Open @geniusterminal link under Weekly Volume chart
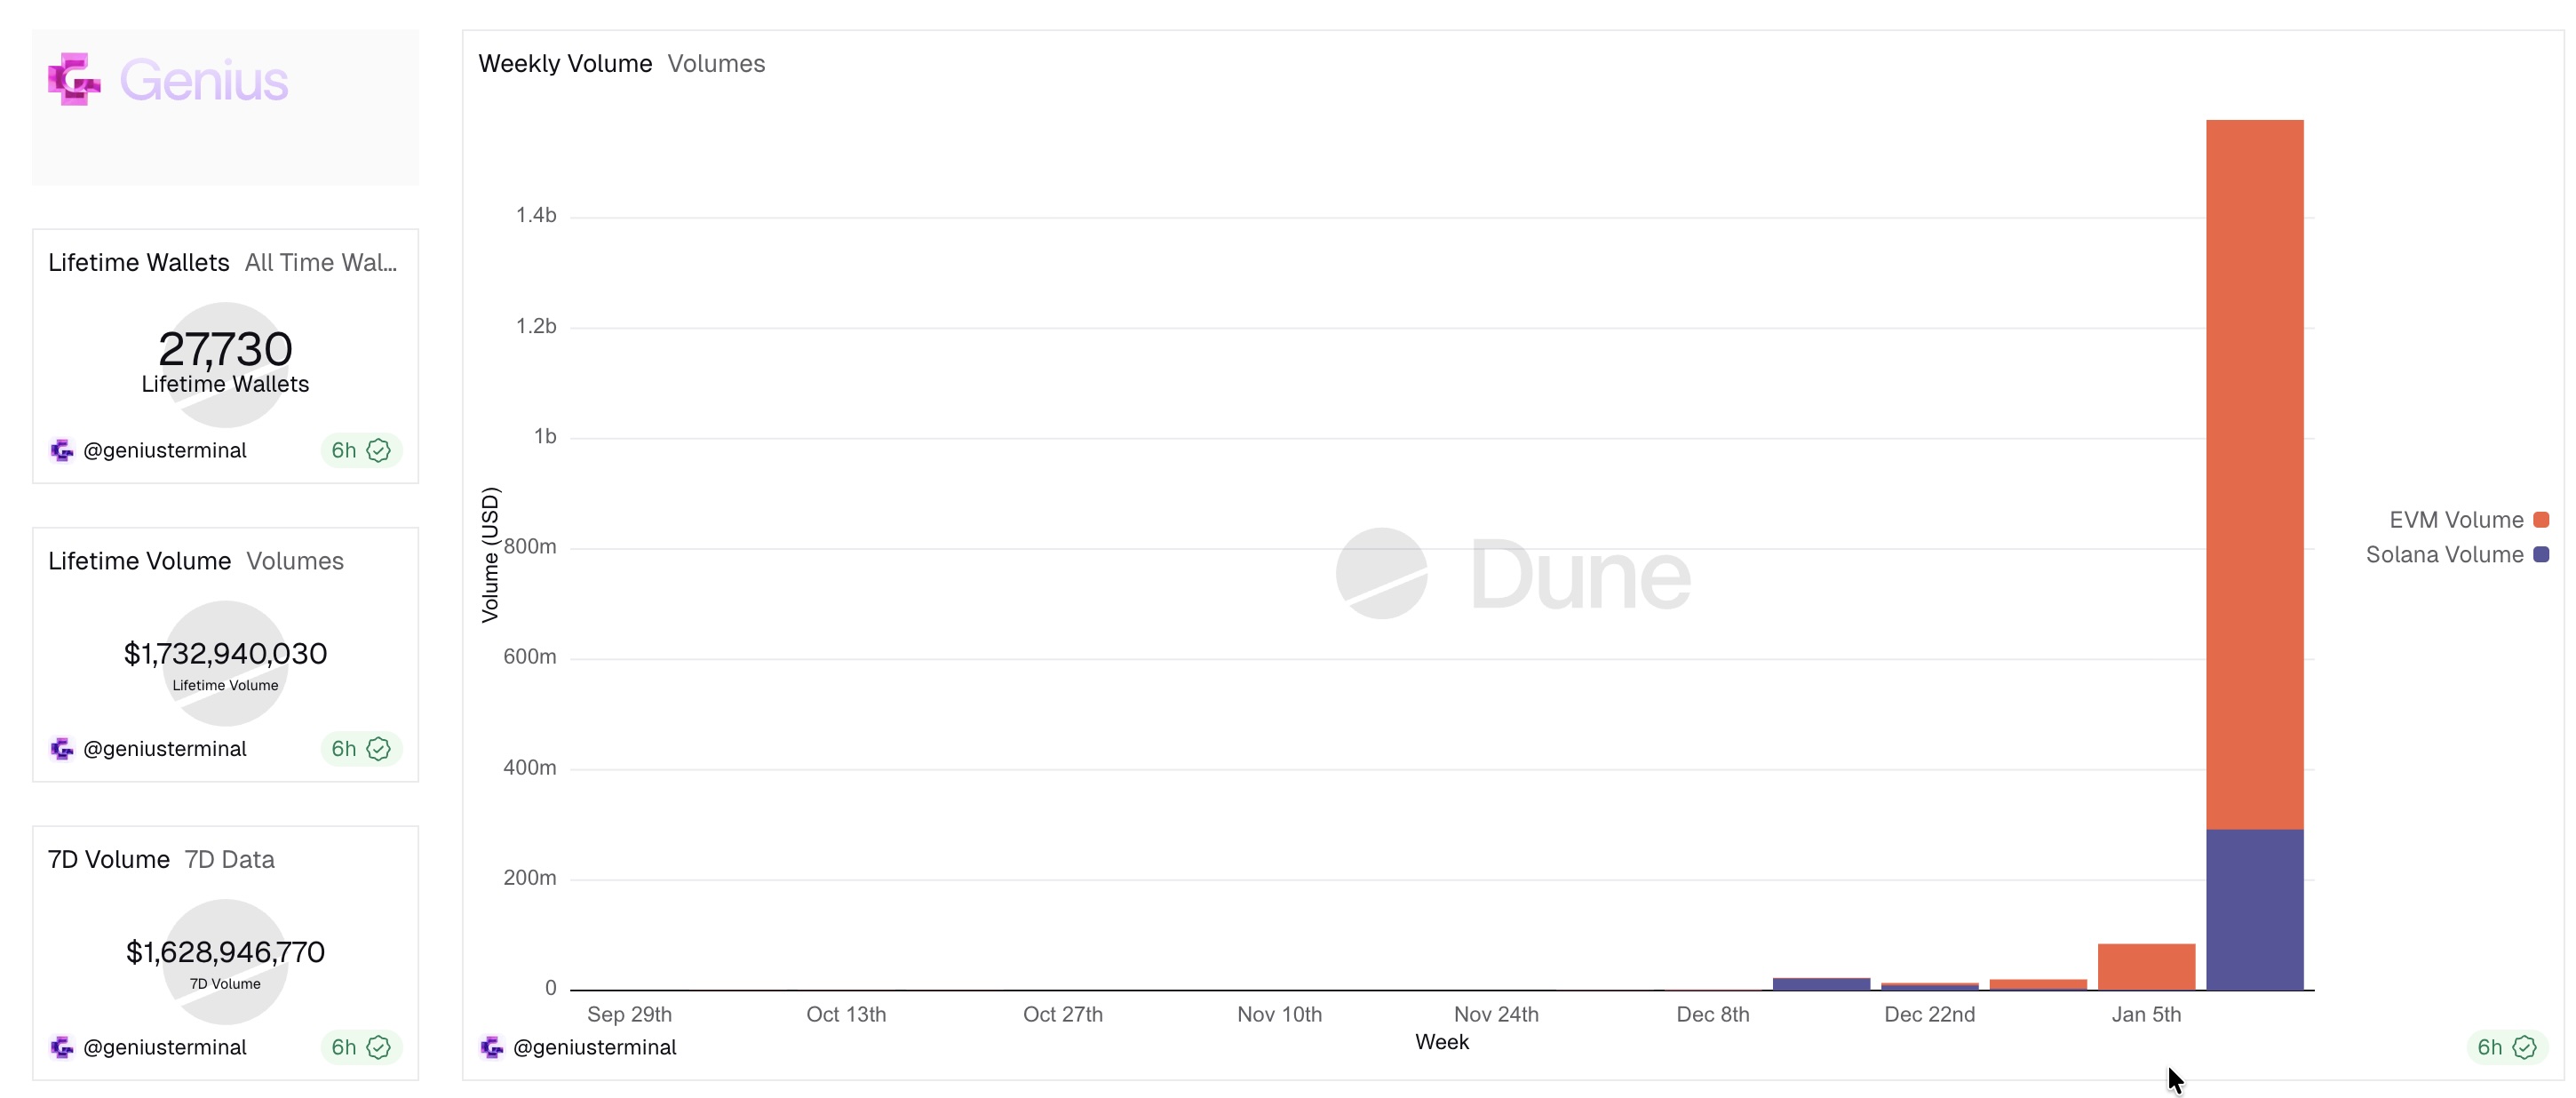Screen dimensions: 2576x1098 [594, 1047]
